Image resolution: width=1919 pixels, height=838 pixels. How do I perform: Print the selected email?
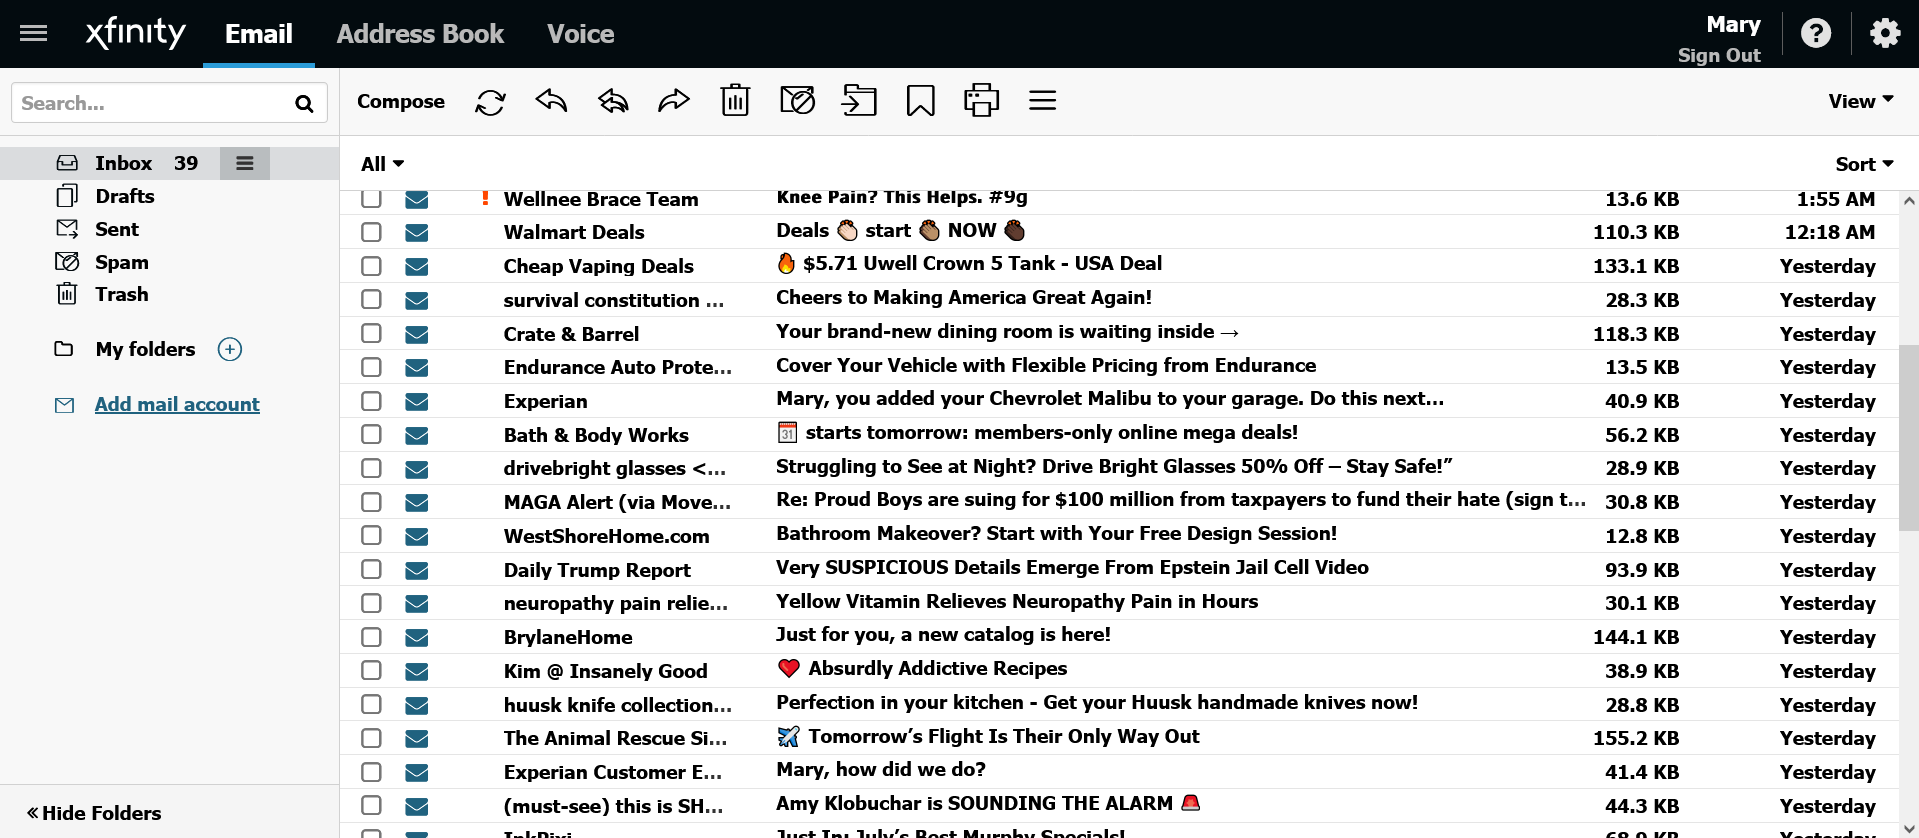pos(981,100)
